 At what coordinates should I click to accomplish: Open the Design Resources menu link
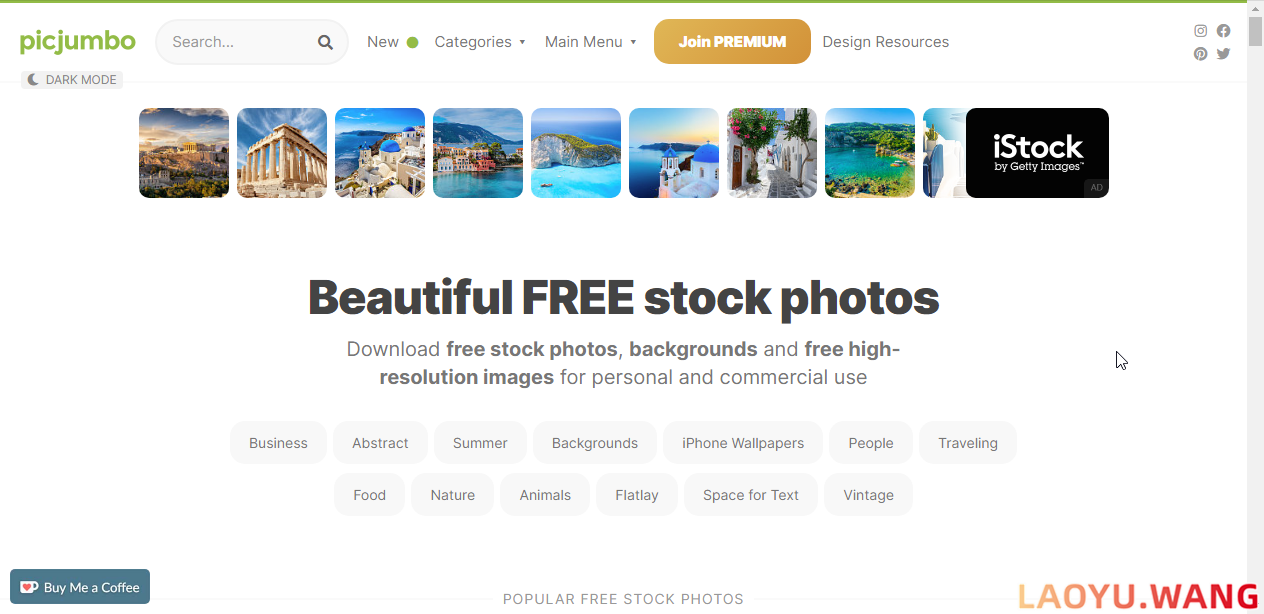tap(886, 42)
